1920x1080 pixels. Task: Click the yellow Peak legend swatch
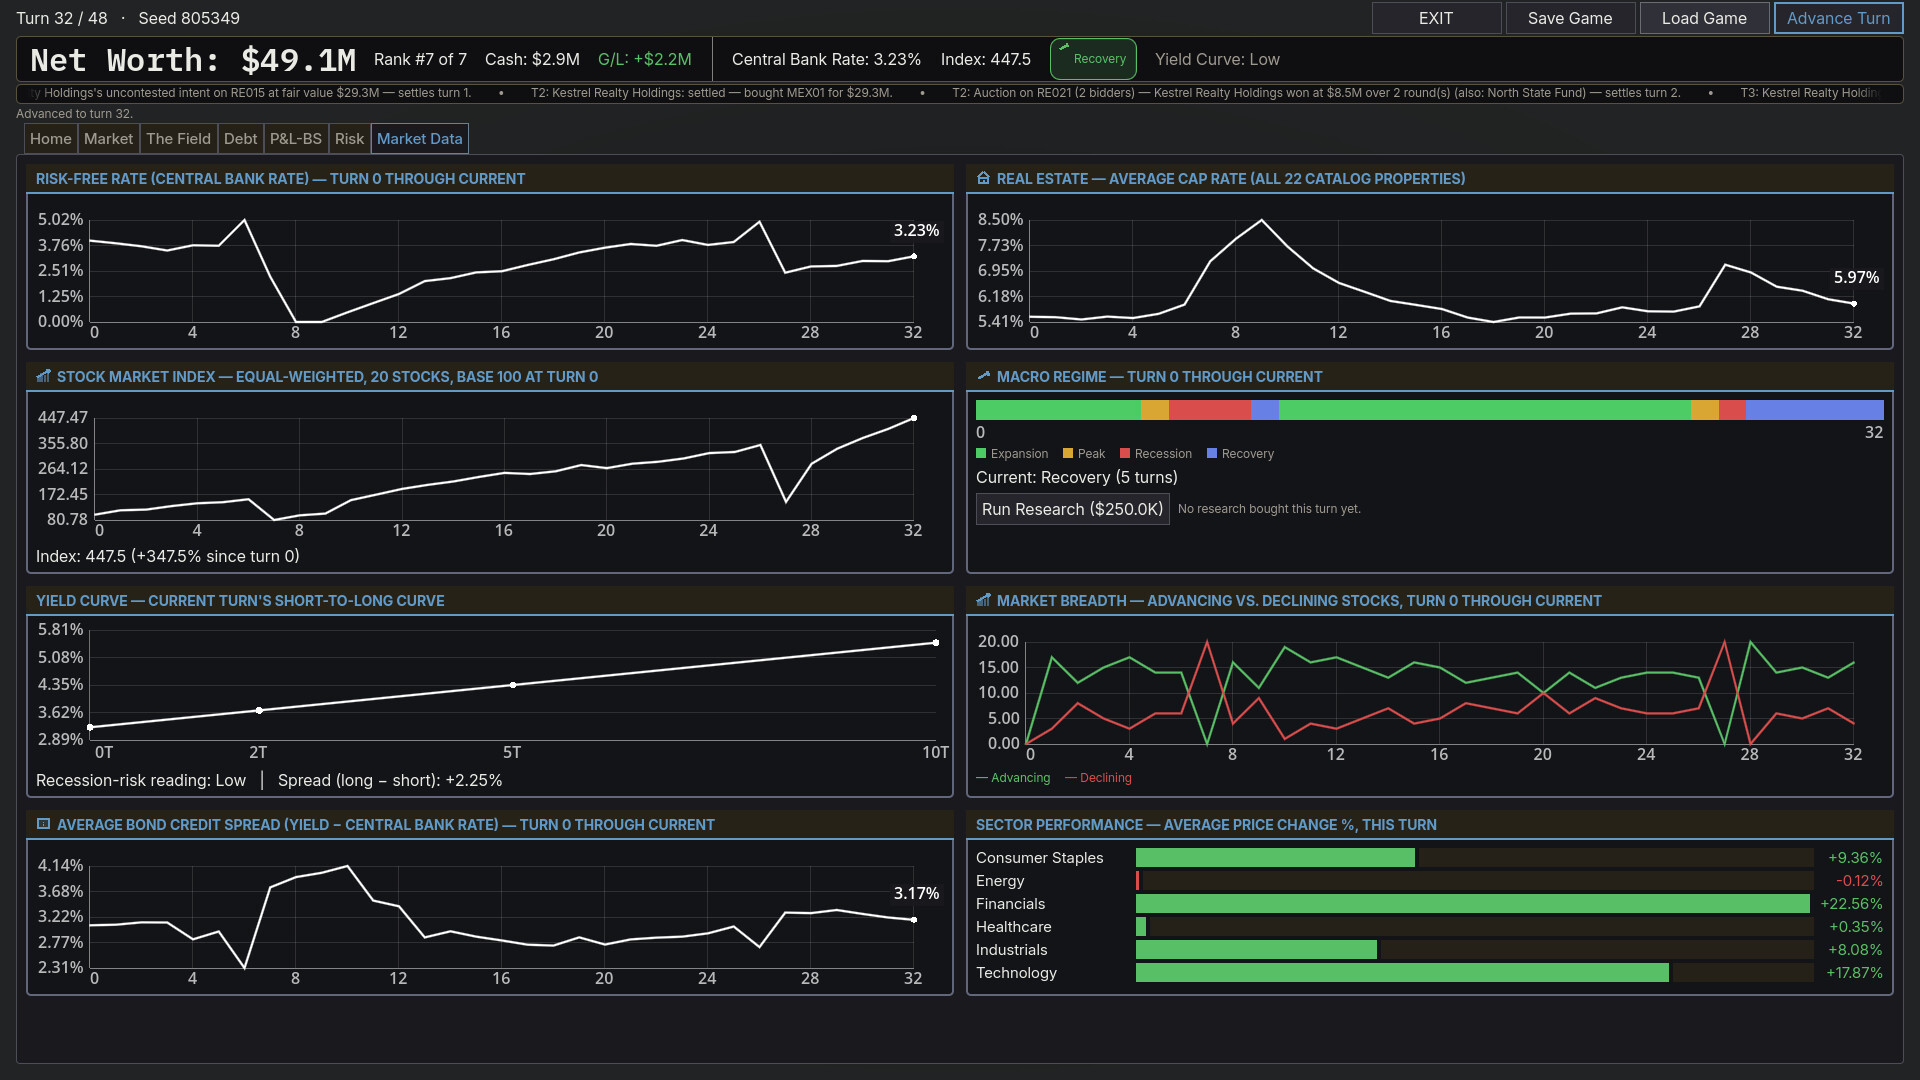pyautogui.click(x=1068, y=453)
